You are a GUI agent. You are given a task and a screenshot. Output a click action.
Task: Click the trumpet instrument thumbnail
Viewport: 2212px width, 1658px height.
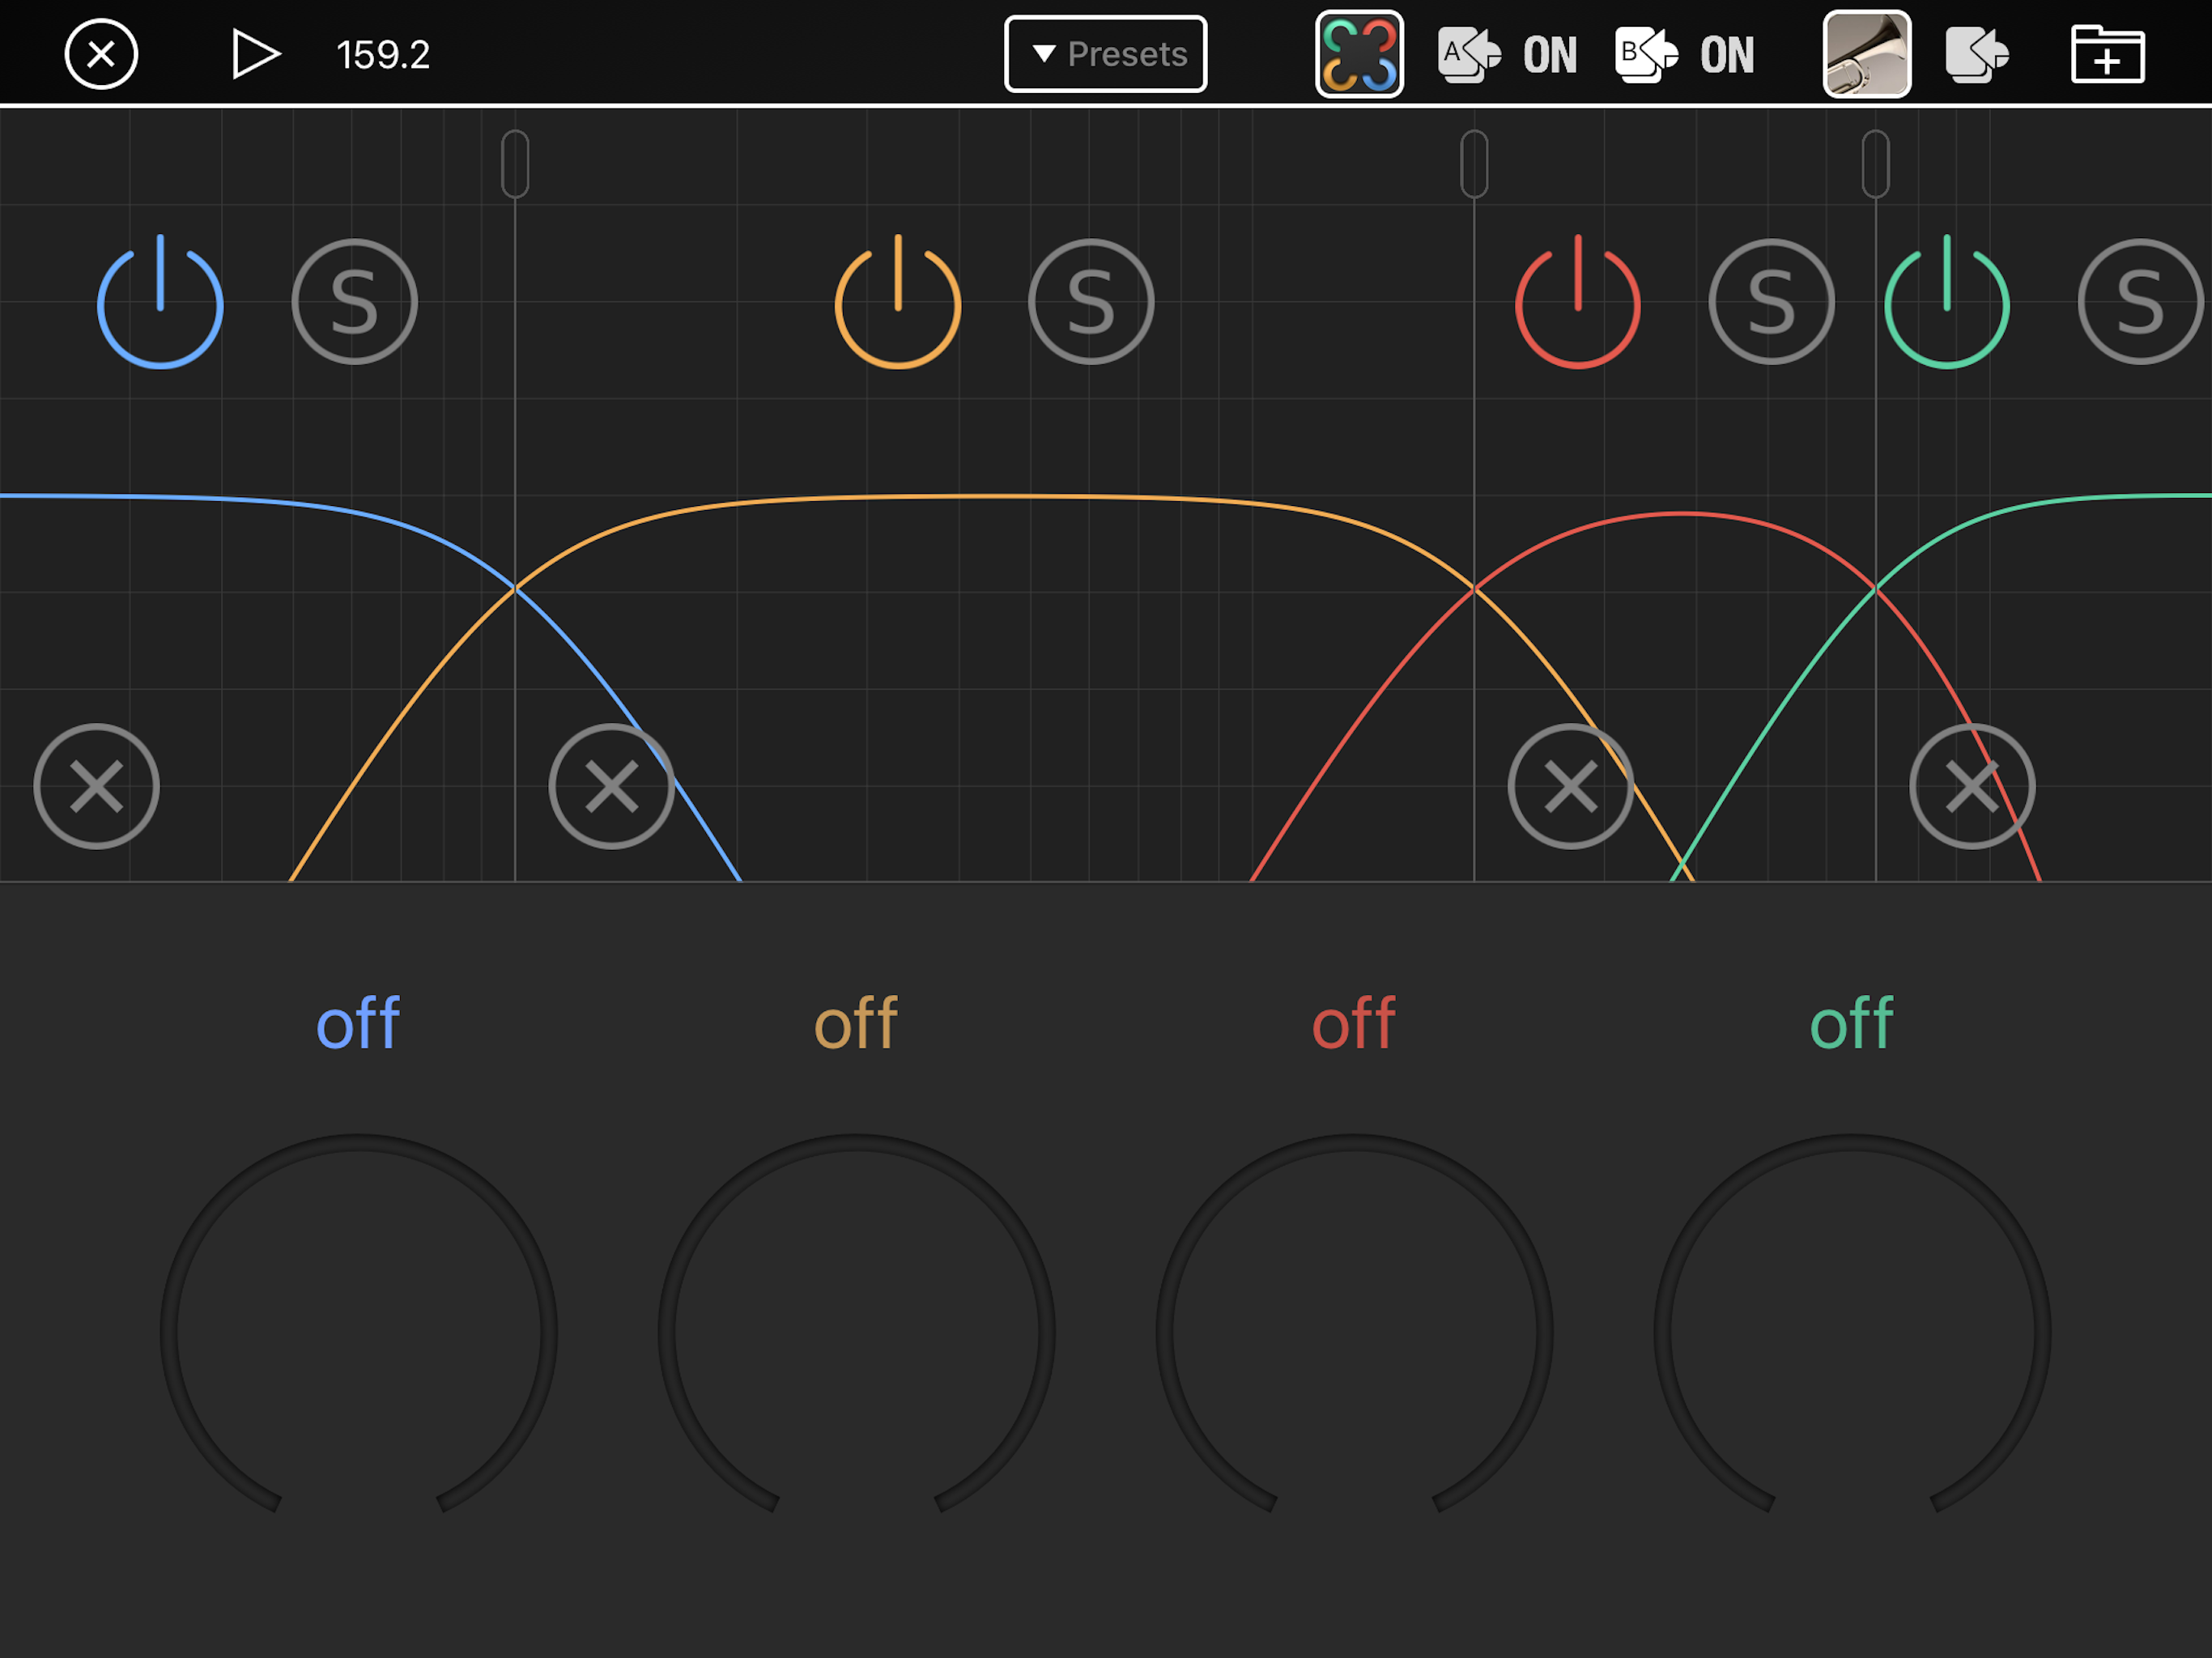tap(1866, 54)
